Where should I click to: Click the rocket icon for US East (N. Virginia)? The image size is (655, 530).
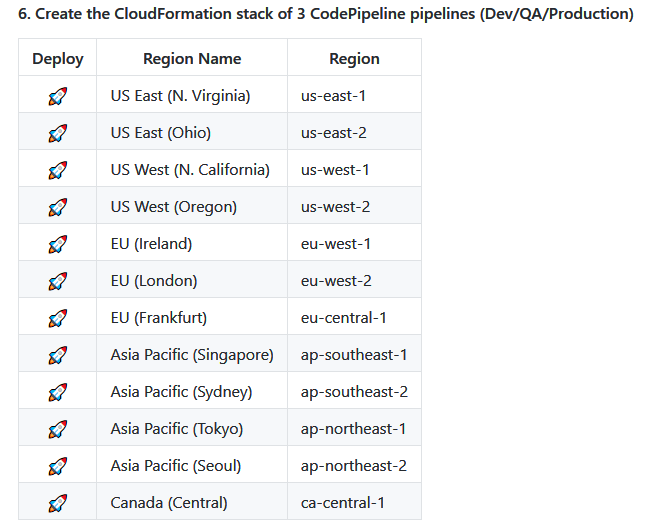point(57,96)
